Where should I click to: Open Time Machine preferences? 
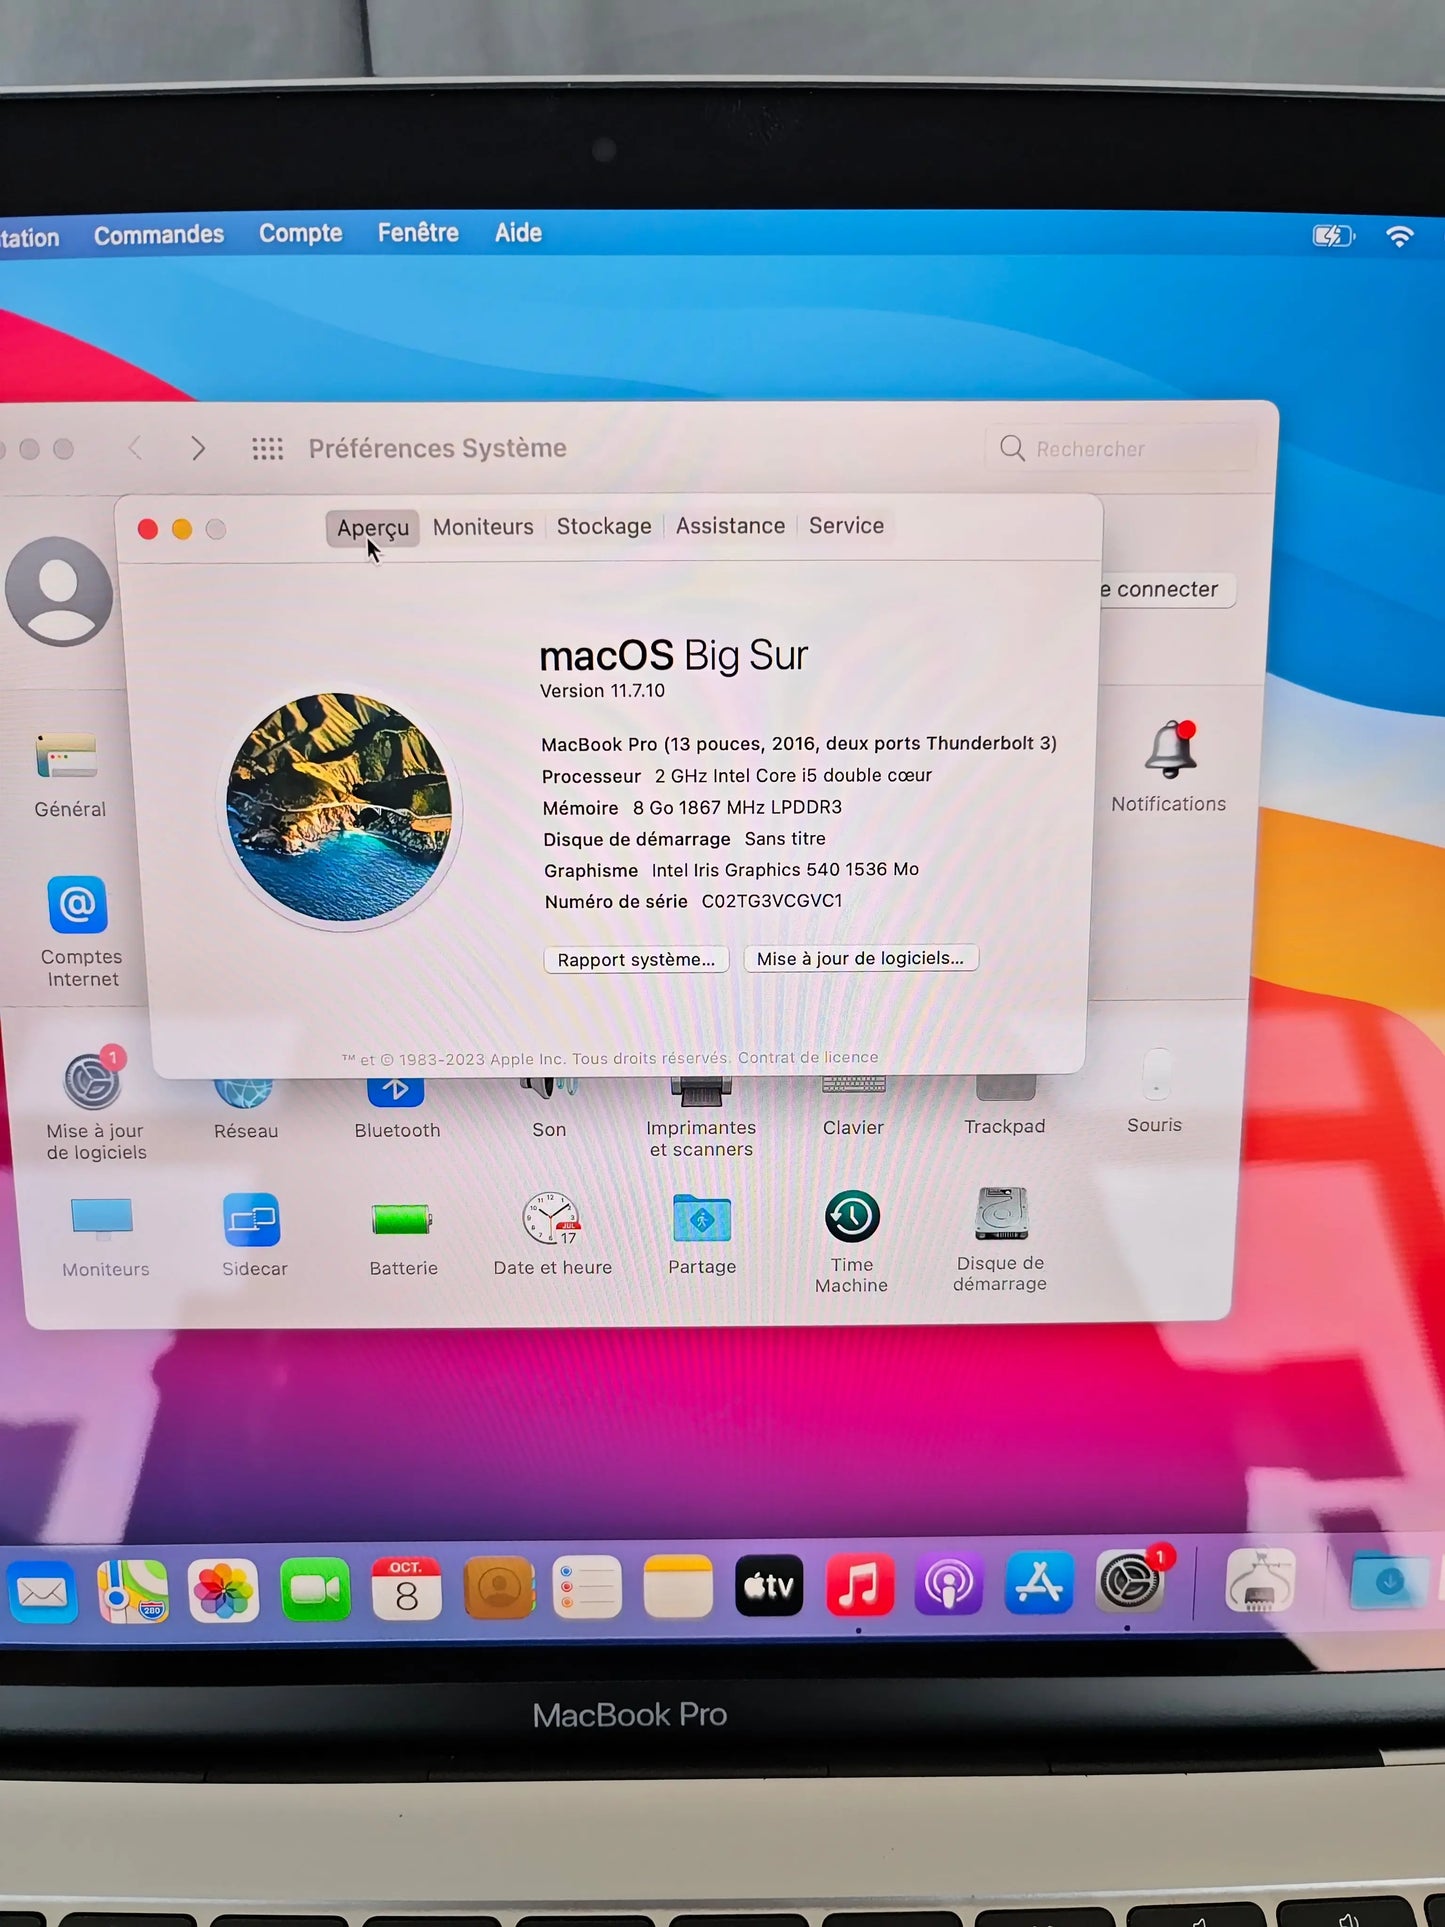[x=852, y=1216]
